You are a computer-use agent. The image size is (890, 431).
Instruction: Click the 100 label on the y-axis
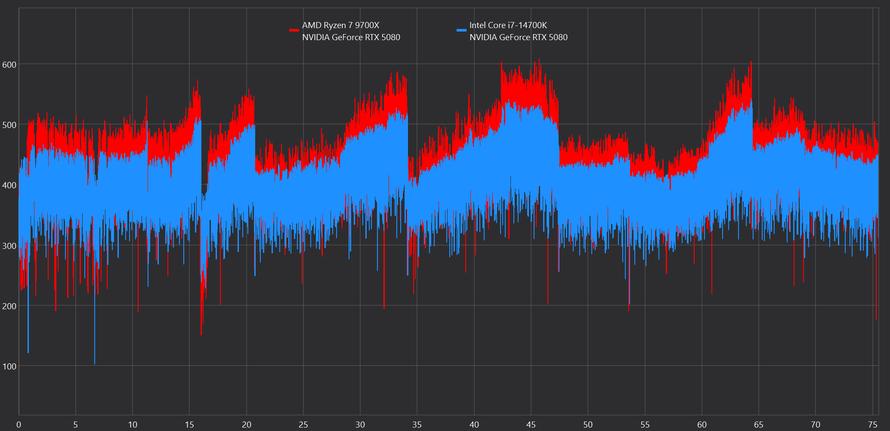10,366
